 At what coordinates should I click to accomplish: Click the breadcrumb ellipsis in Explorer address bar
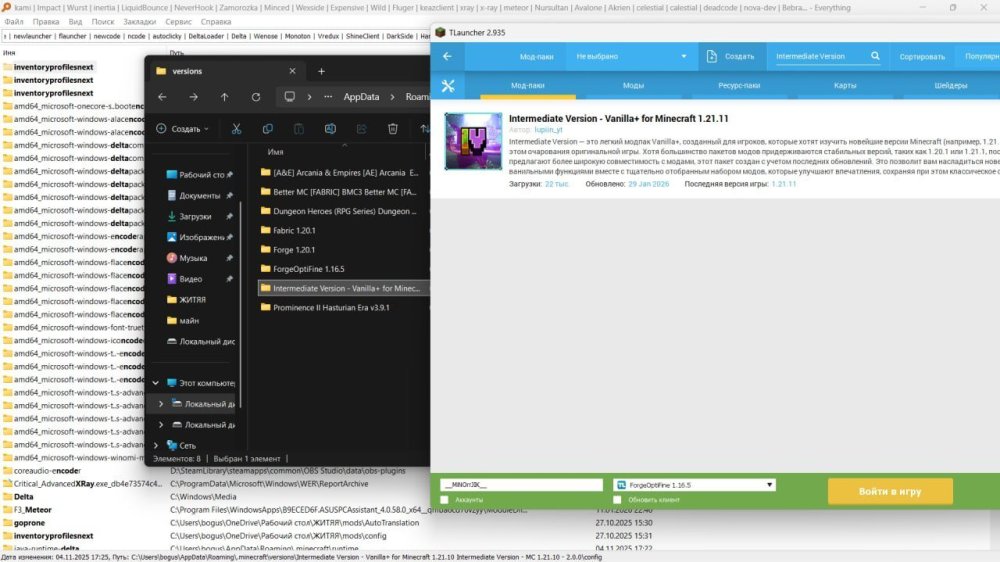tap(328, 97)
